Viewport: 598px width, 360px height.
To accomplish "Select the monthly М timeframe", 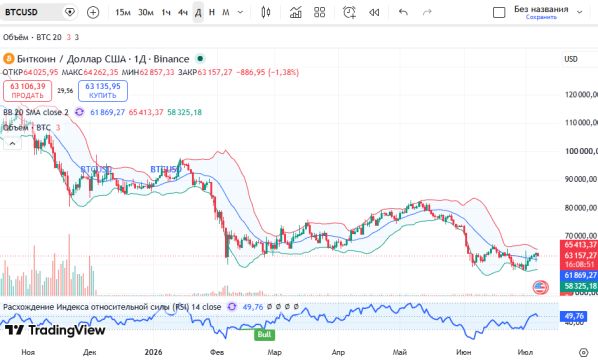I will (226, 13).
